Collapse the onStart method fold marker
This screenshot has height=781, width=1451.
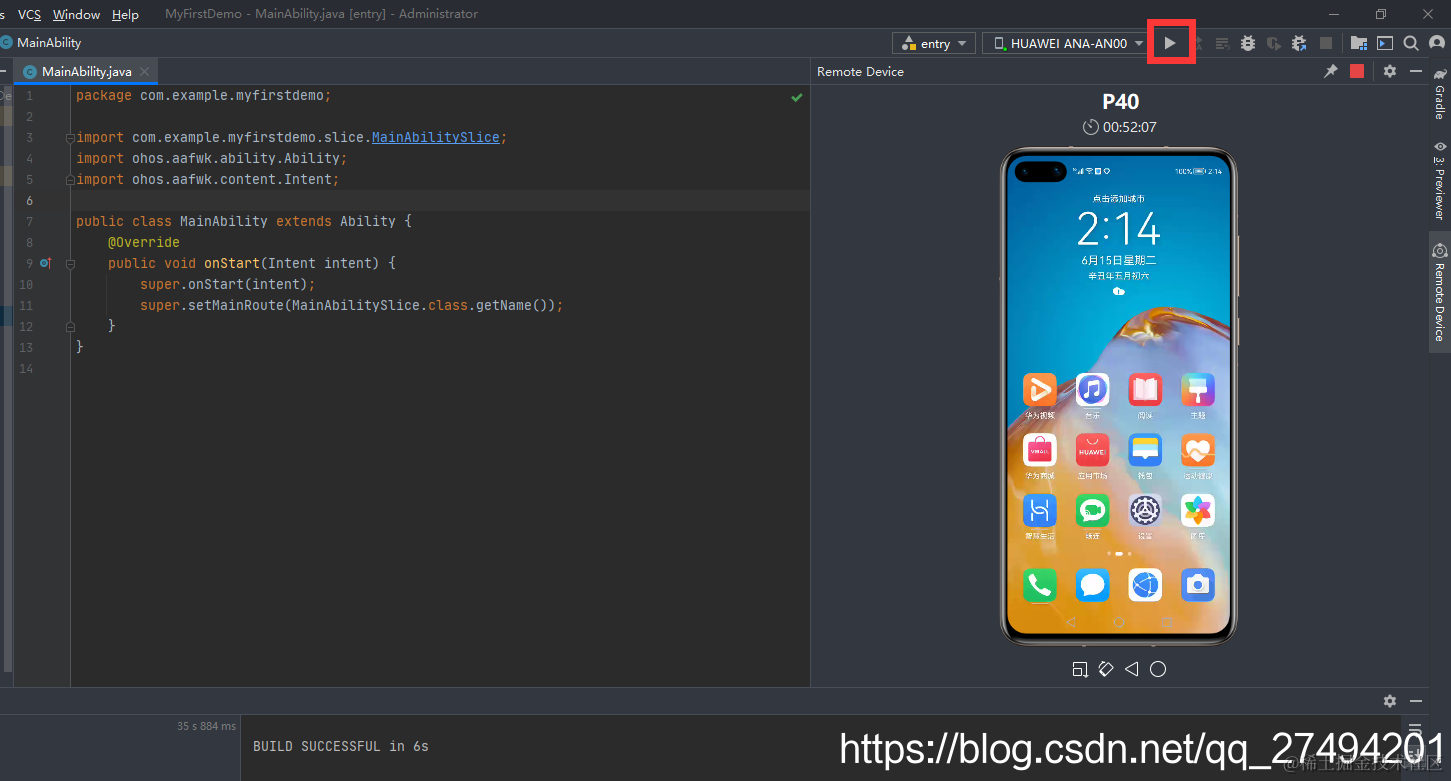tap(70, 264)
